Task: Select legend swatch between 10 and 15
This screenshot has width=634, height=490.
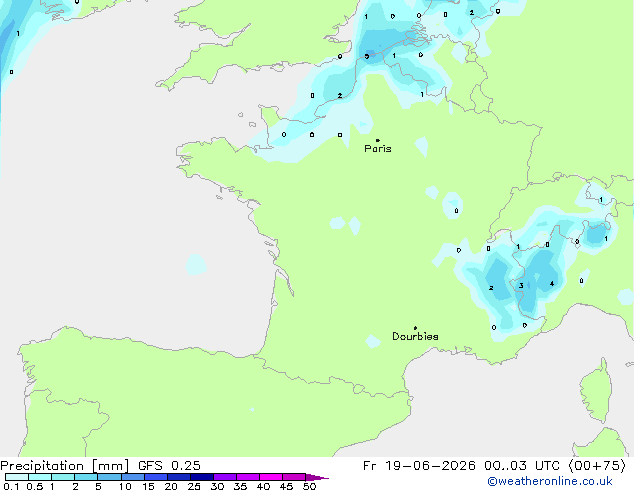Action: coord(133,477)
